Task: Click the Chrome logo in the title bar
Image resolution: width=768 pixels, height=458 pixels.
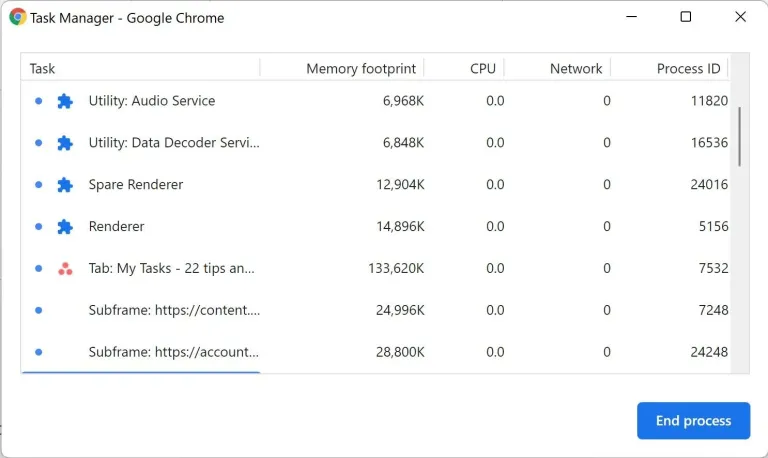Action: click(x=18, y=17)
